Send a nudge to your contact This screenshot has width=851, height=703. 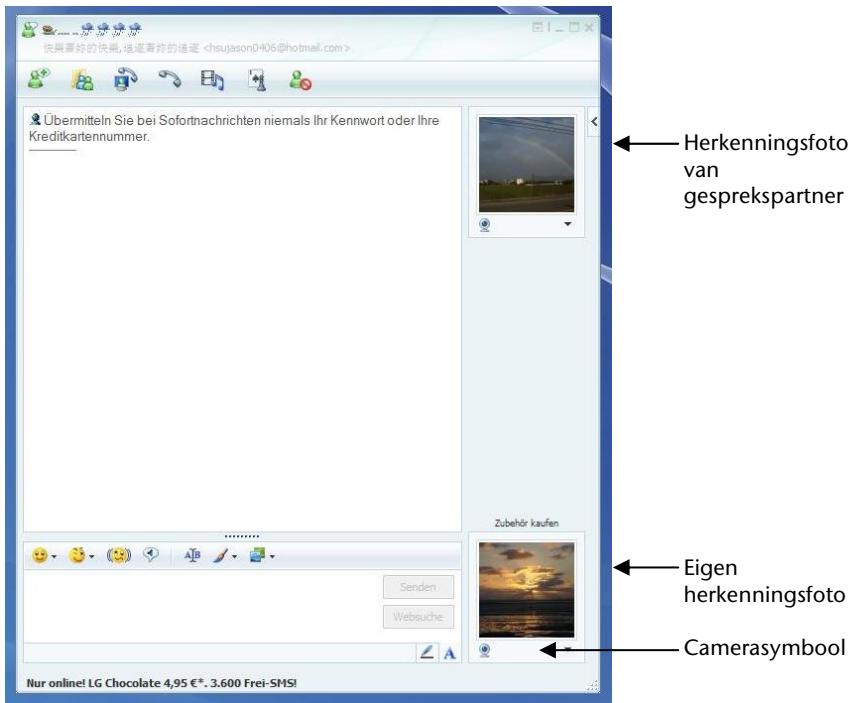[118, 556]
